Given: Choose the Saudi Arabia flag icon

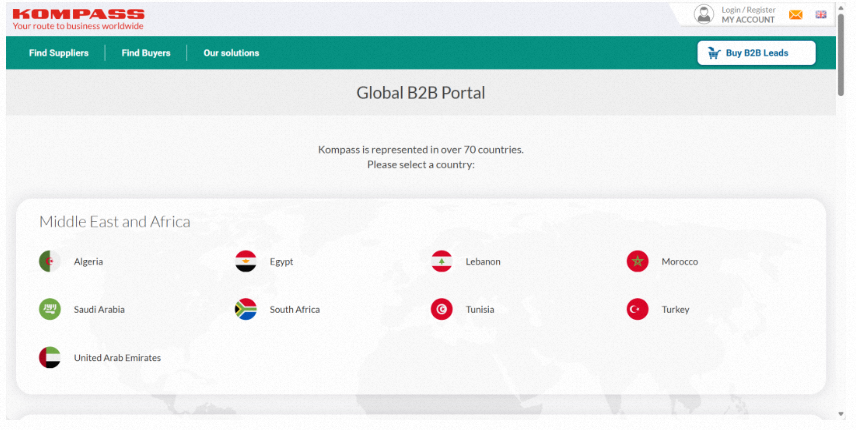Looking at the screenshot, I should click(49, 310).
